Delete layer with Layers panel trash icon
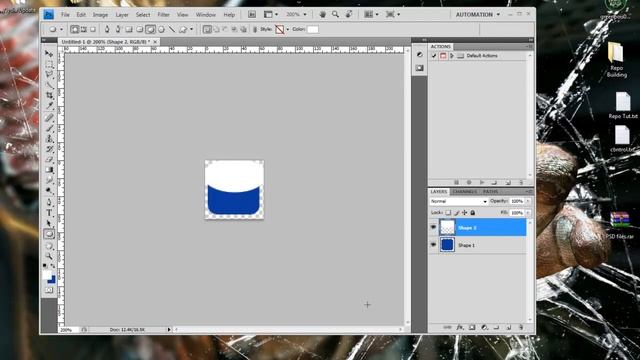This screenshot has height=360, width=640. click(x=521, y=327)
